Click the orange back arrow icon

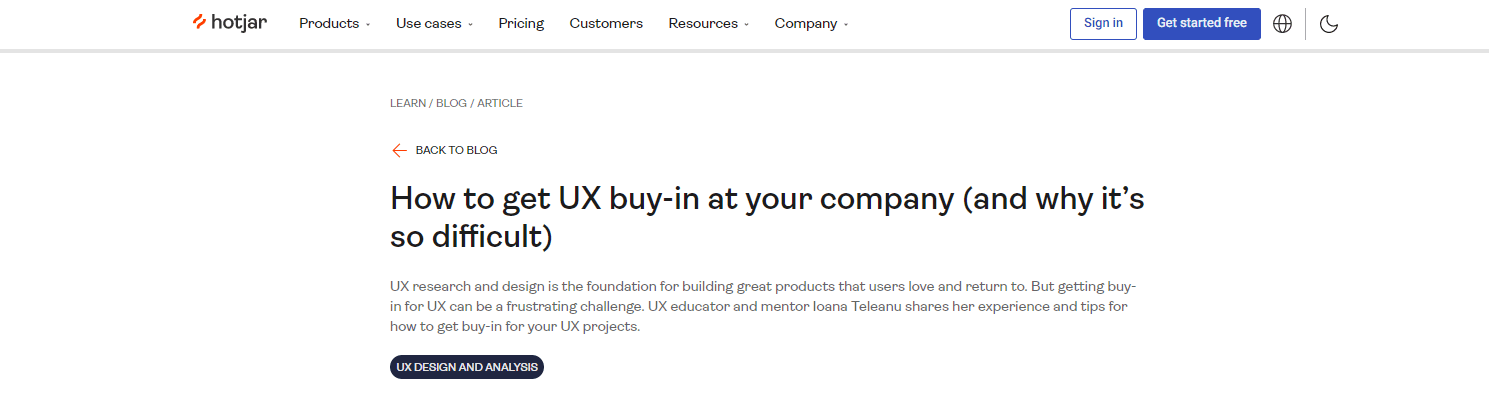tap(399, 150)
